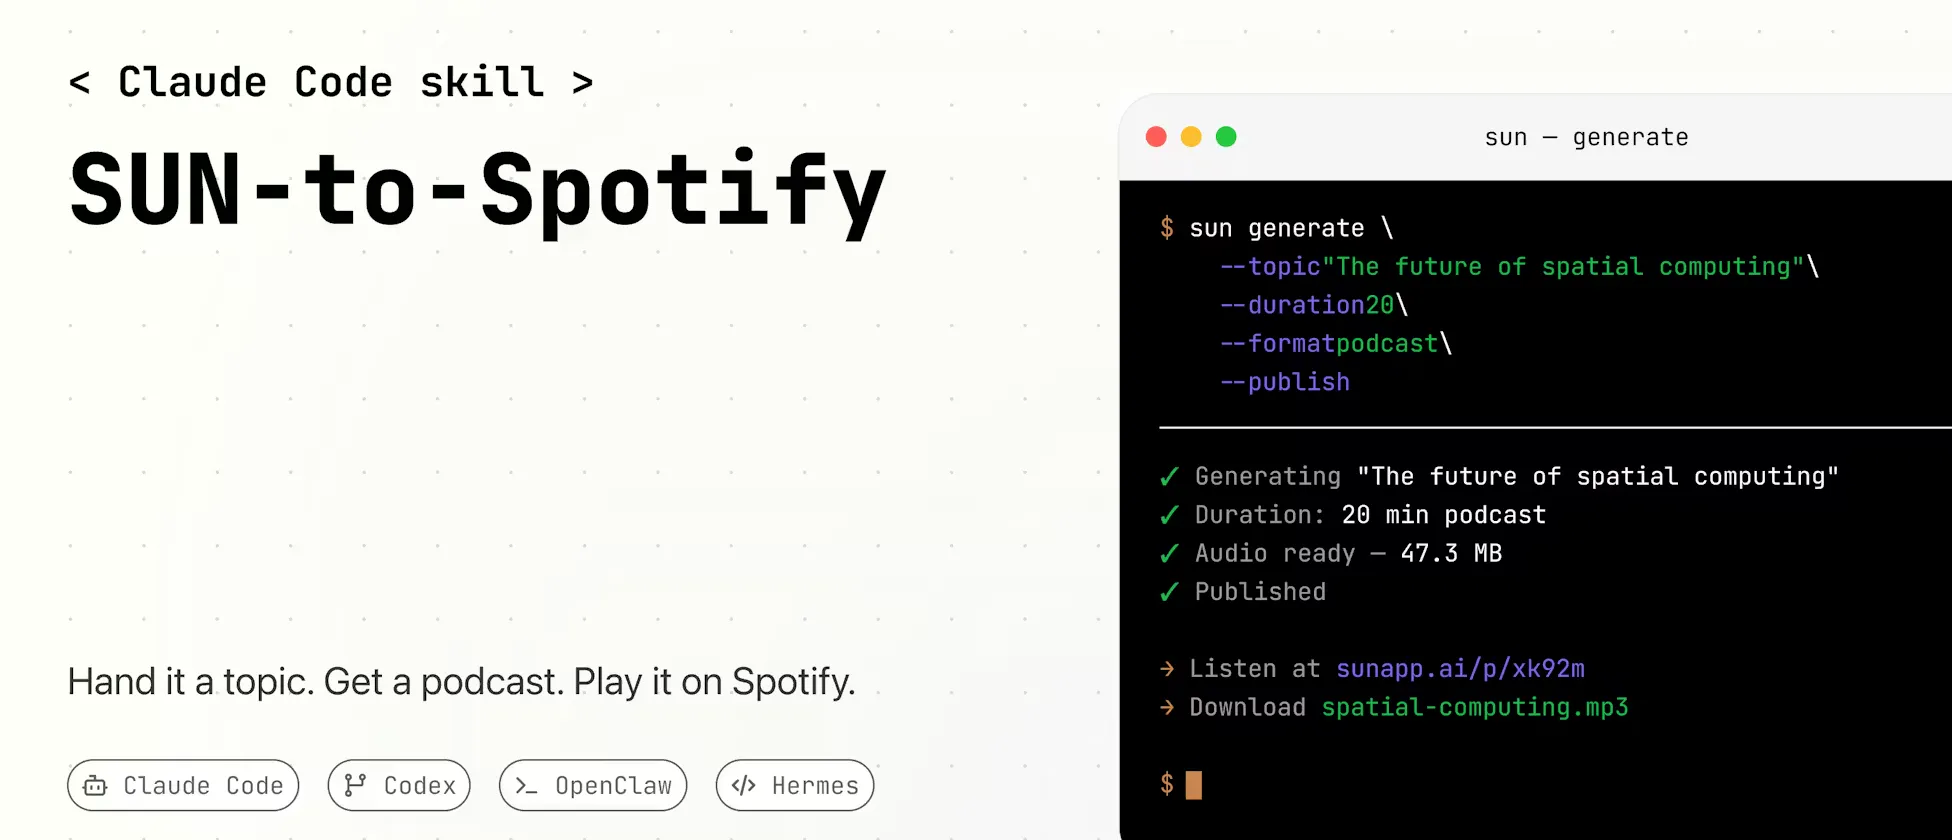Open the sunapp.ai/p/xk92m listen link
The height and width of the screenshot is (840, 1952).
pyautogui.click(x=1460, y=668)
